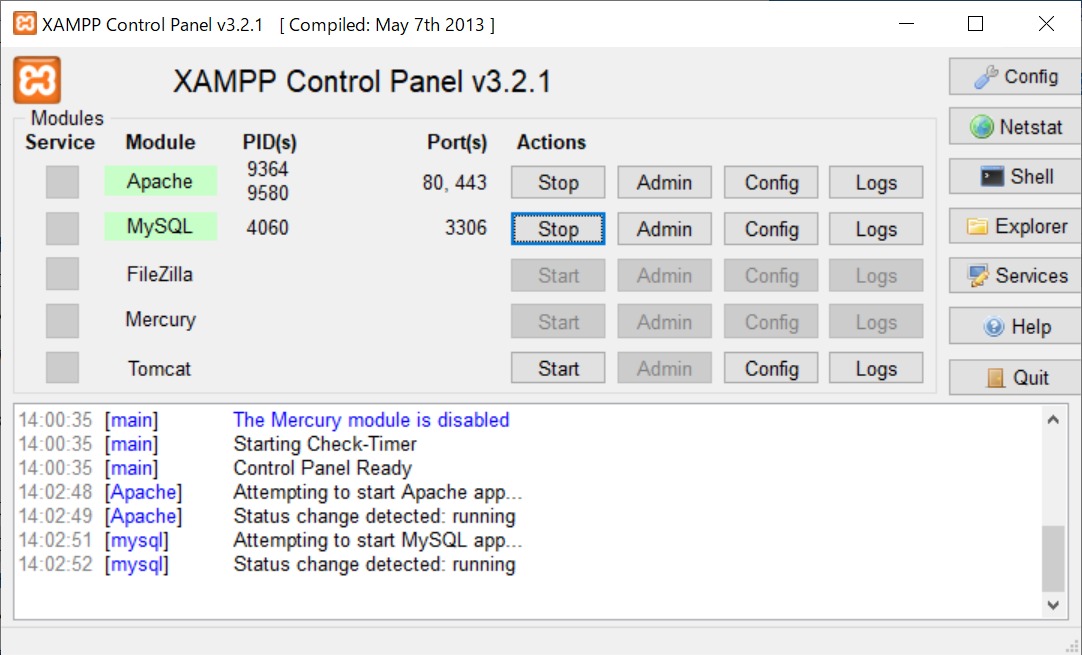Open Apache Config menu
The image size is (1082, 655).
(771, 183)
